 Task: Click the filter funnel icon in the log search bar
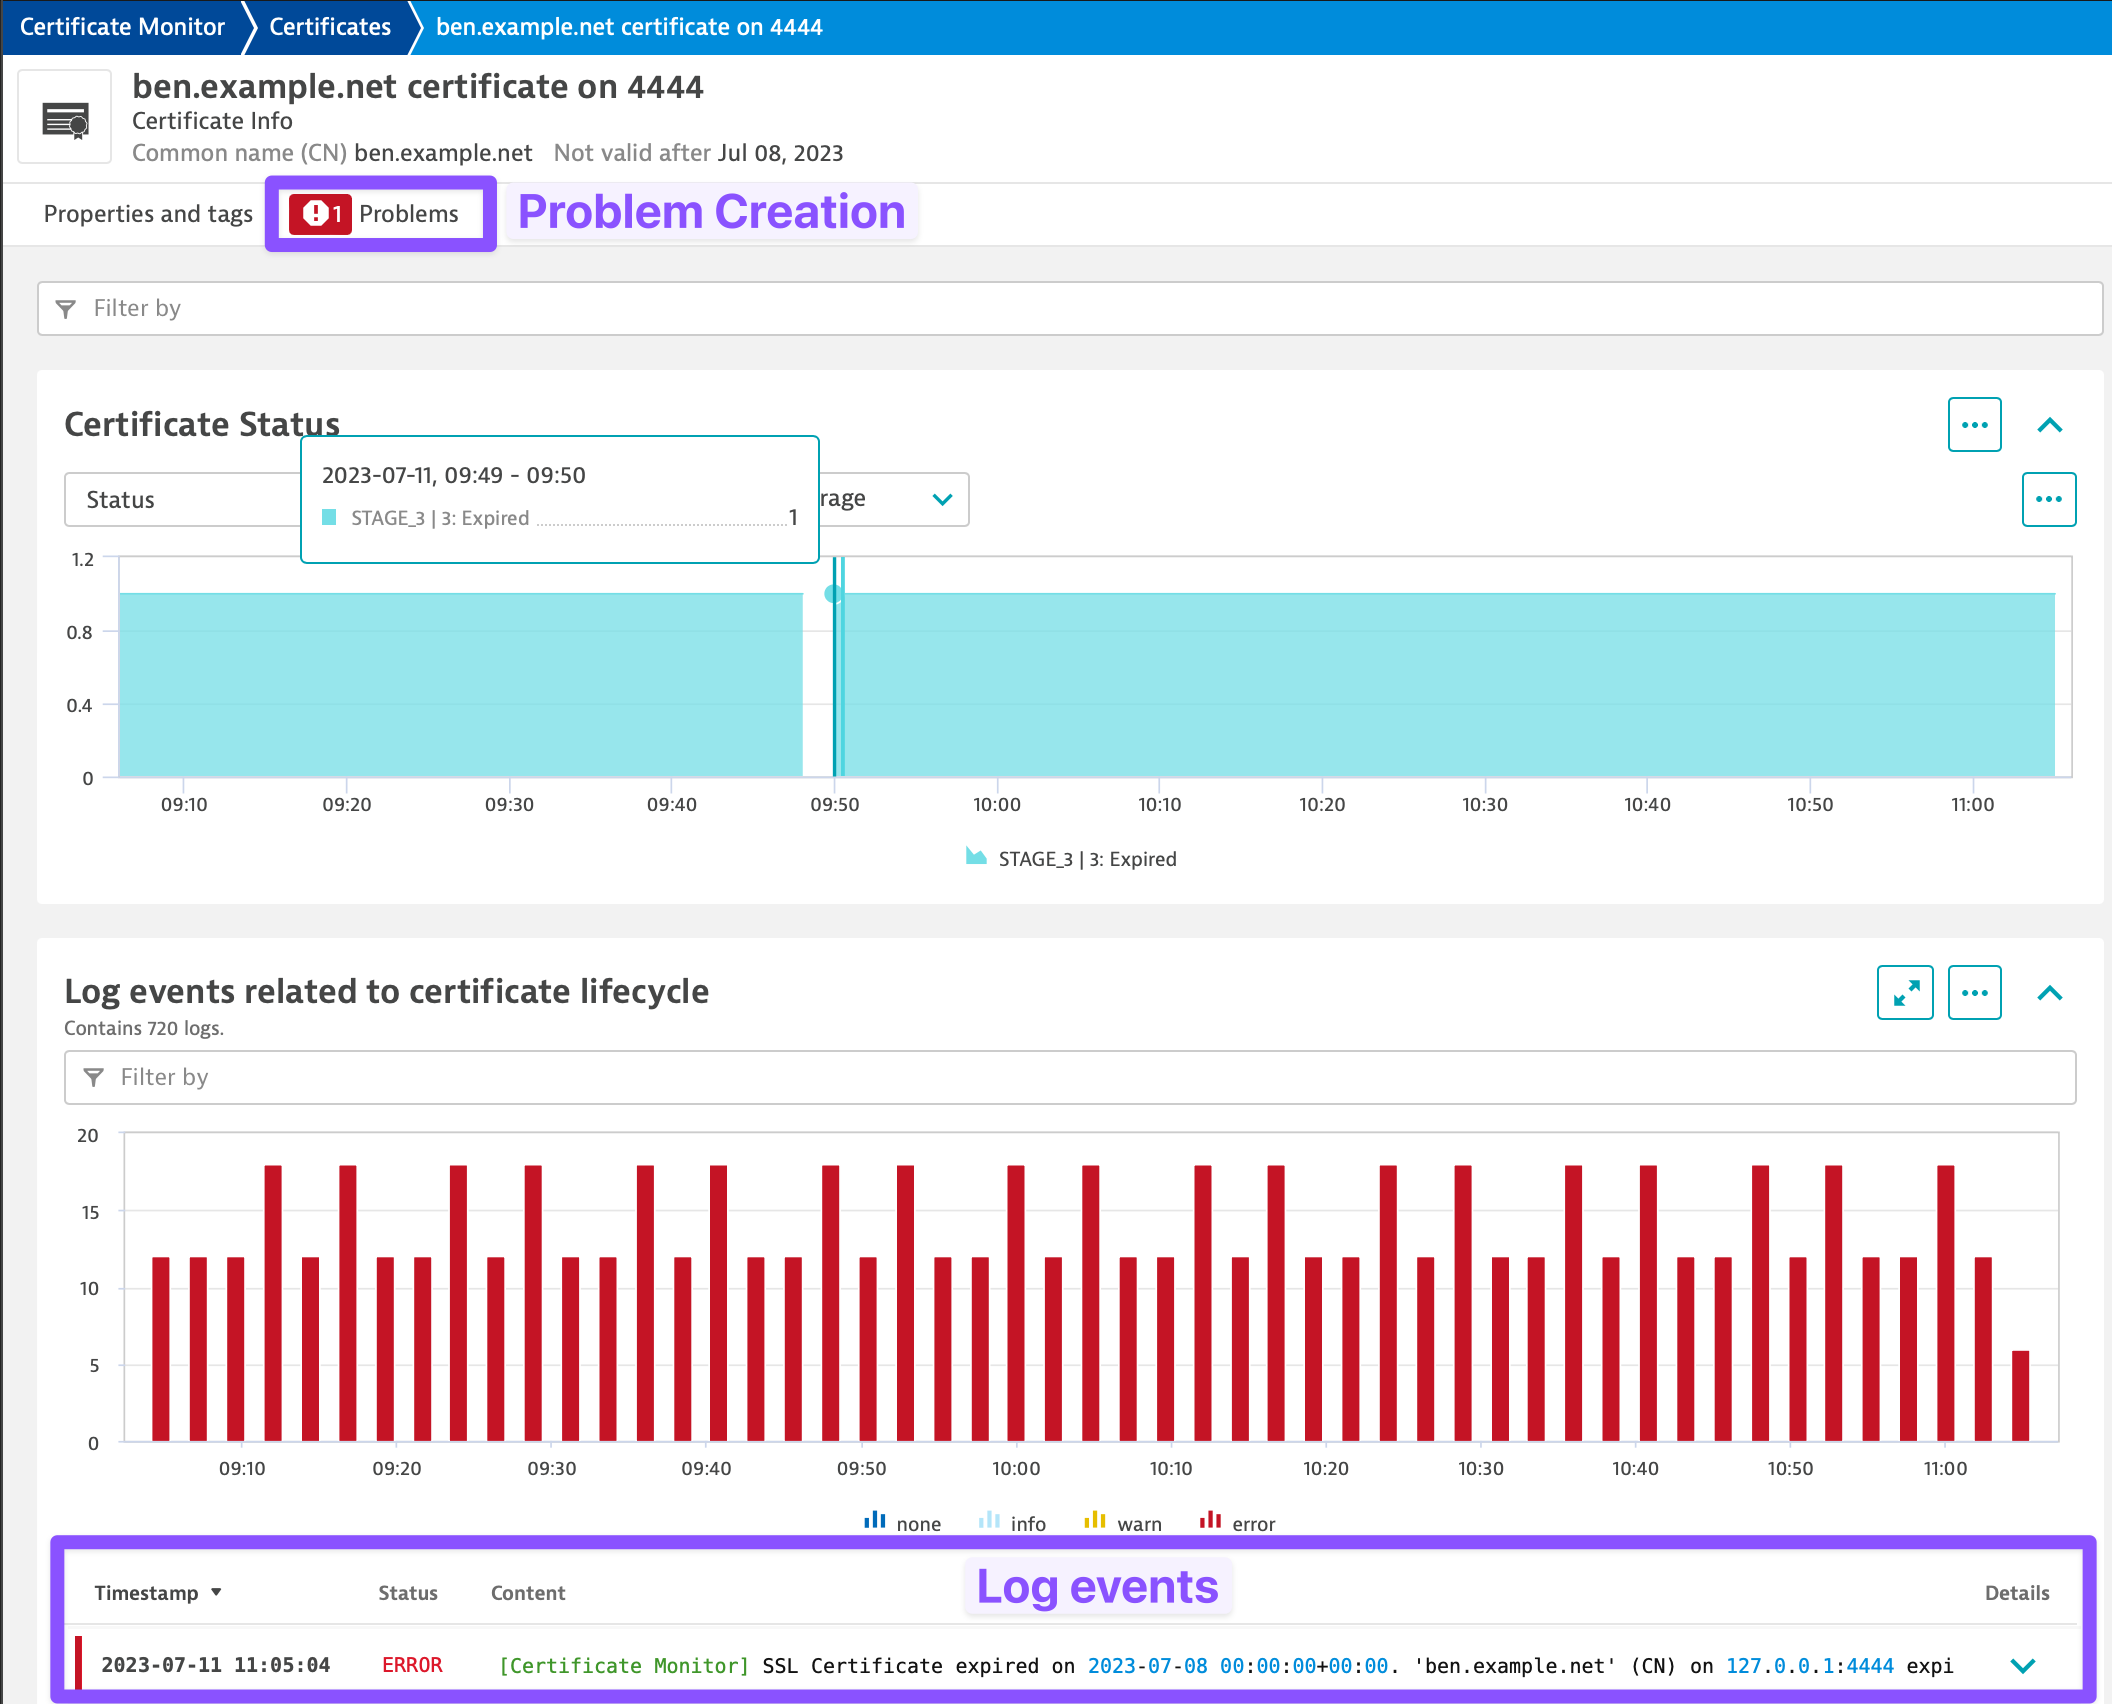pyautogui.click(x=93, y=1077)
